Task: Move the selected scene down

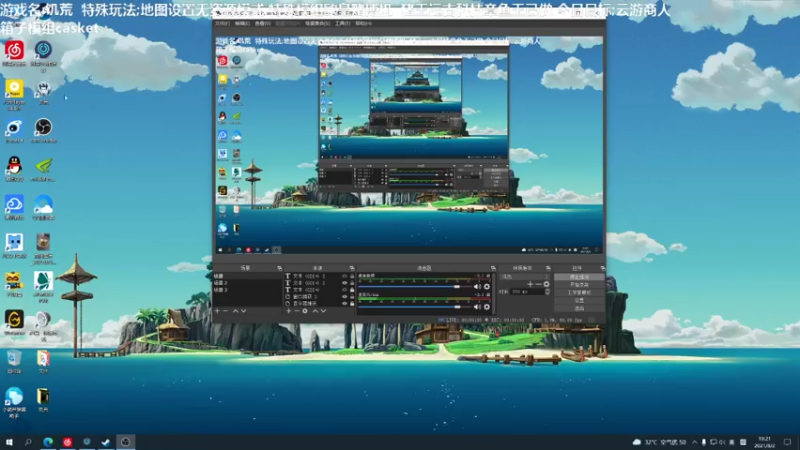Action: [x=243, y=311]
